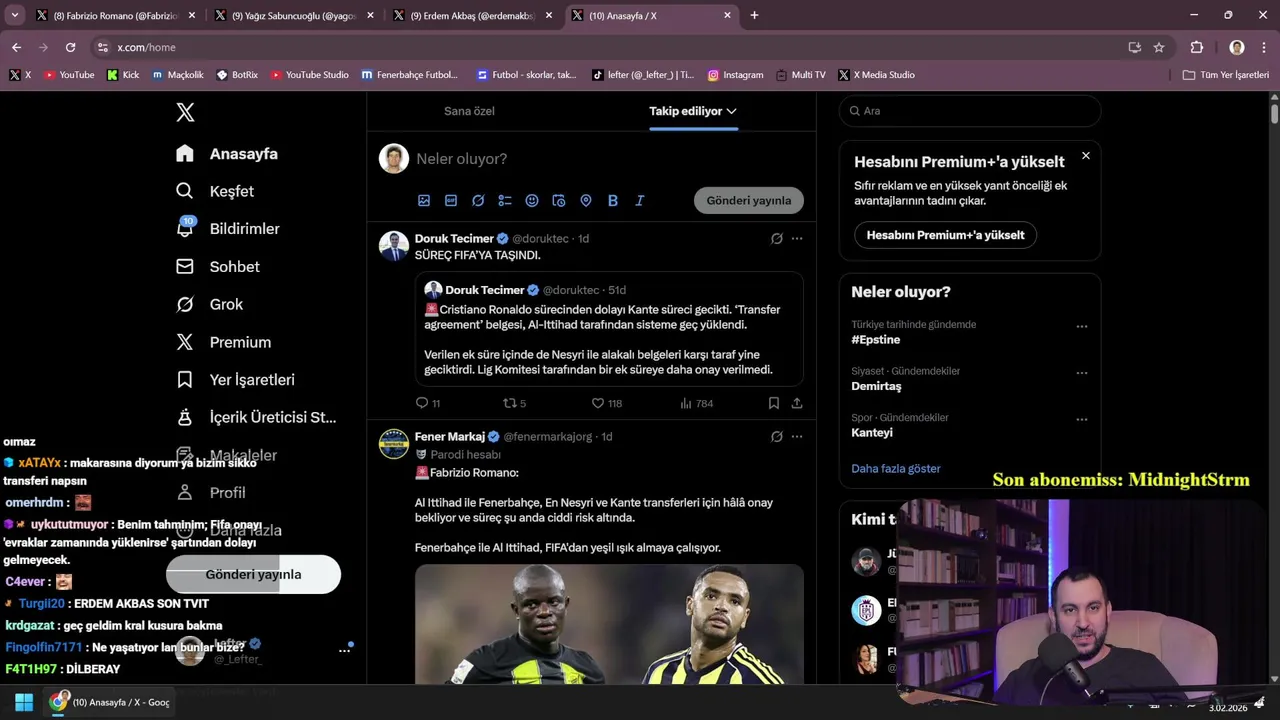Open the Anasayfa home icon in sidebar

pyautogui.click(x=185, y=153)
